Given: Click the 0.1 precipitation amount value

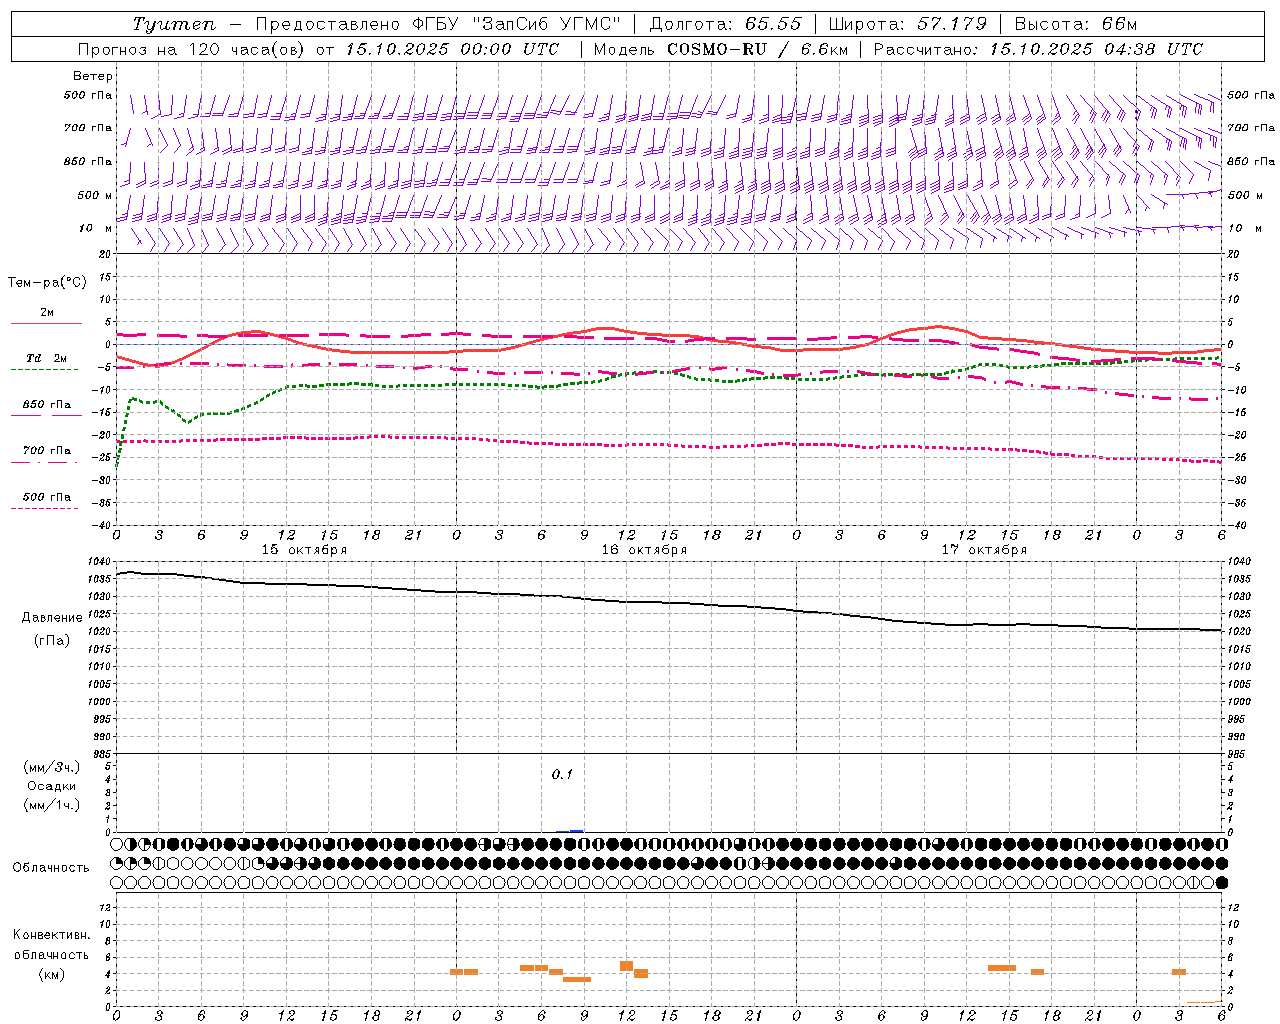Looking at the screenshot, I should 562,775.
